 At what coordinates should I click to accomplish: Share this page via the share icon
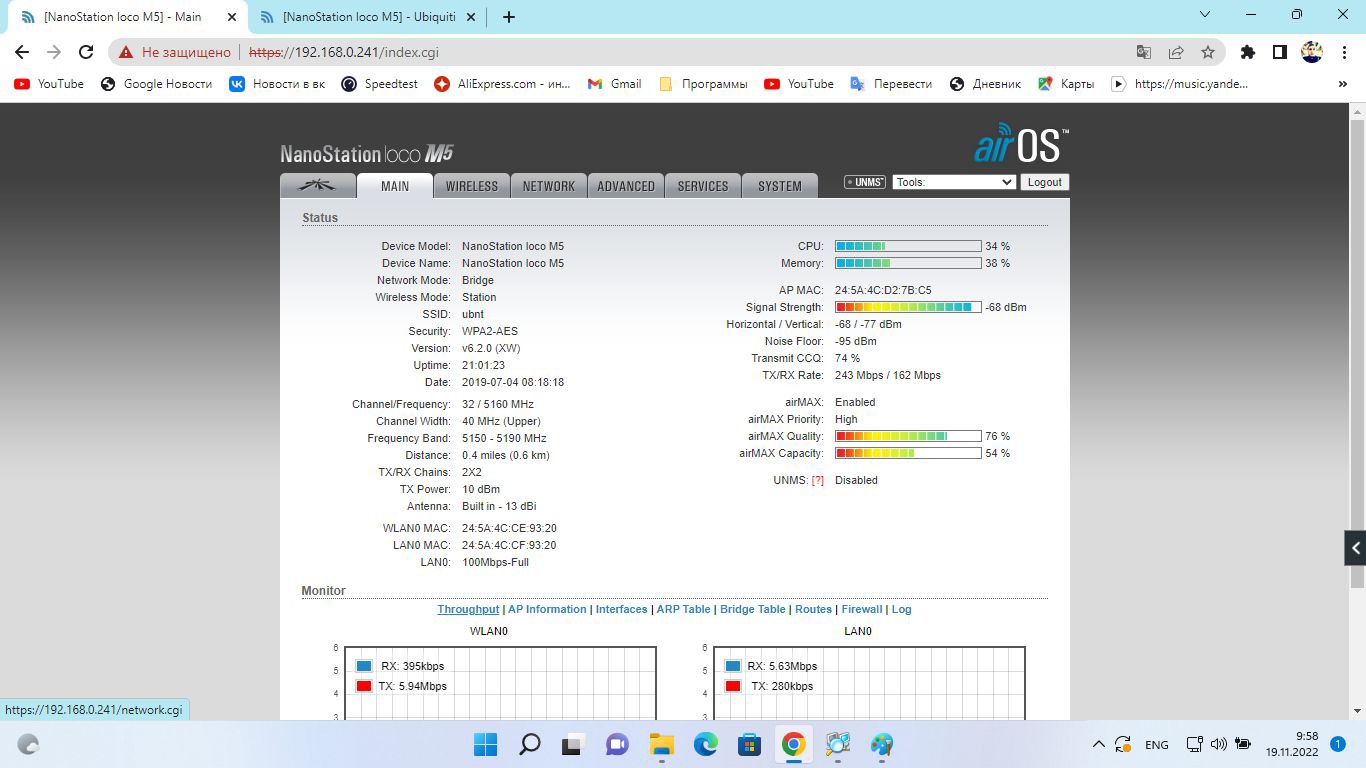coord(1176,52)
